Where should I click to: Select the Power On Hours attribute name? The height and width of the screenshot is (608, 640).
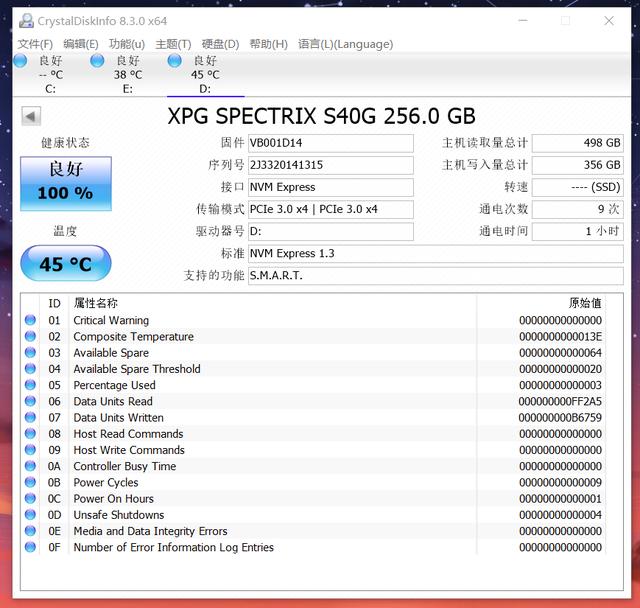click(x=113, y=499)
